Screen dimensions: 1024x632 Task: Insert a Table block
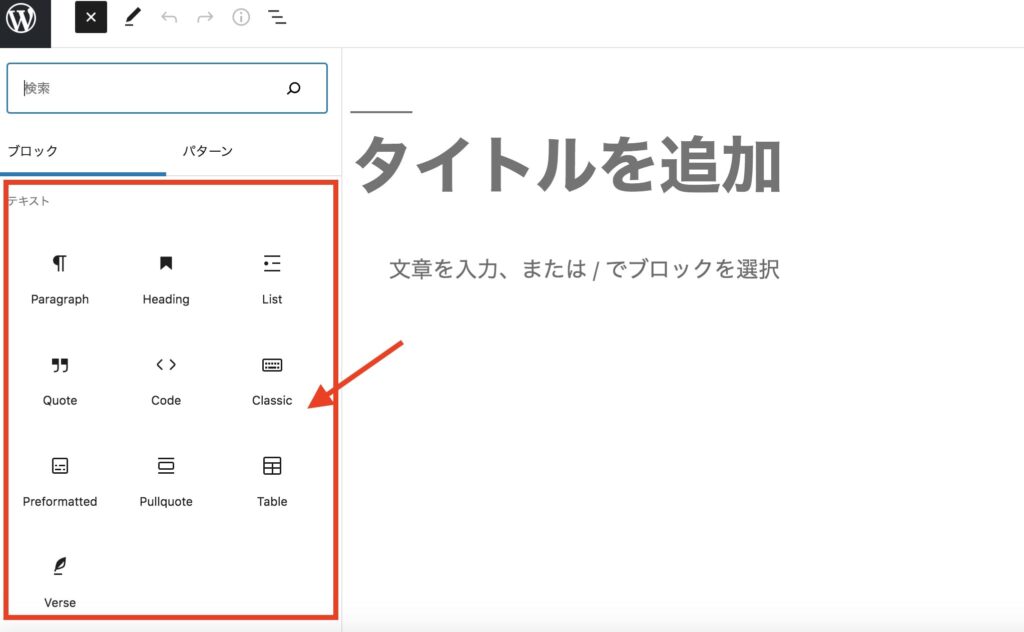pyautogui.click(x=272, y=482)
